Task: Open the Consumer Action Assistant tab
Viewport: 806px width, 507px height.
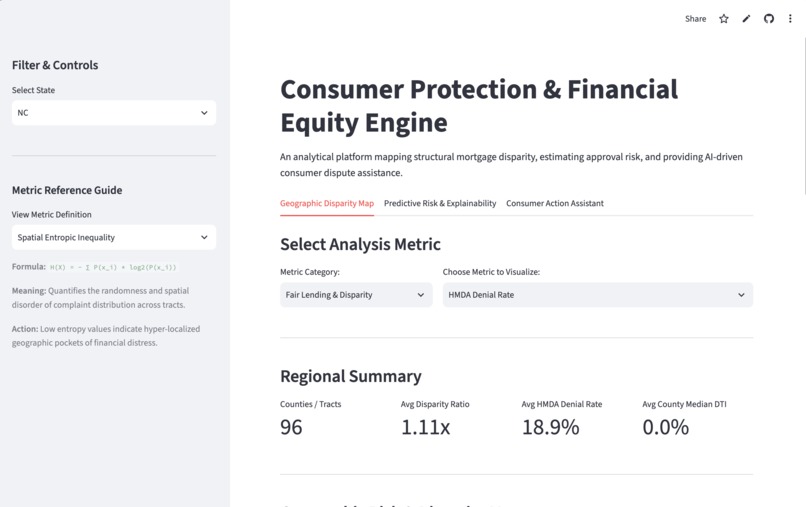Action: pyautogui.click(x=555, y=204)
